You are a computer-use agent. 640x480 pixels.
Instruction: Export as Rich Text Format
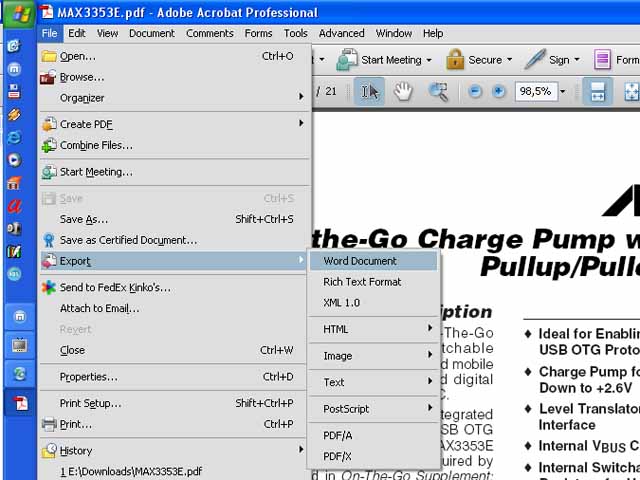[373, 282]
